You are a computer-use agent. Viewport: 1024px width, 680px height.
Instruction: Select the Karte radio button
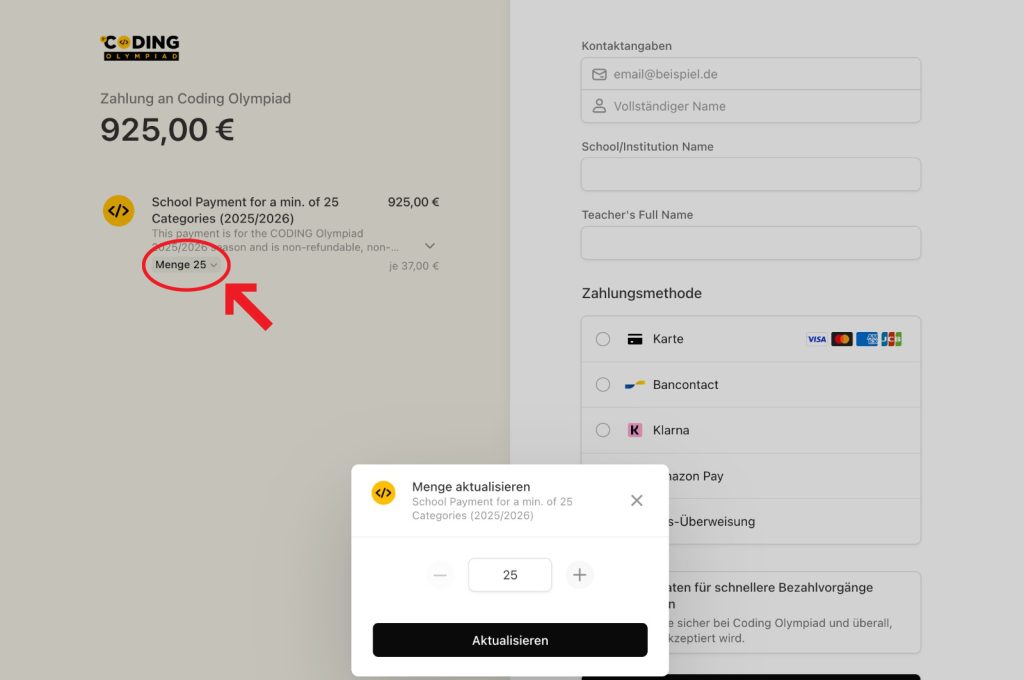[603, 339]
